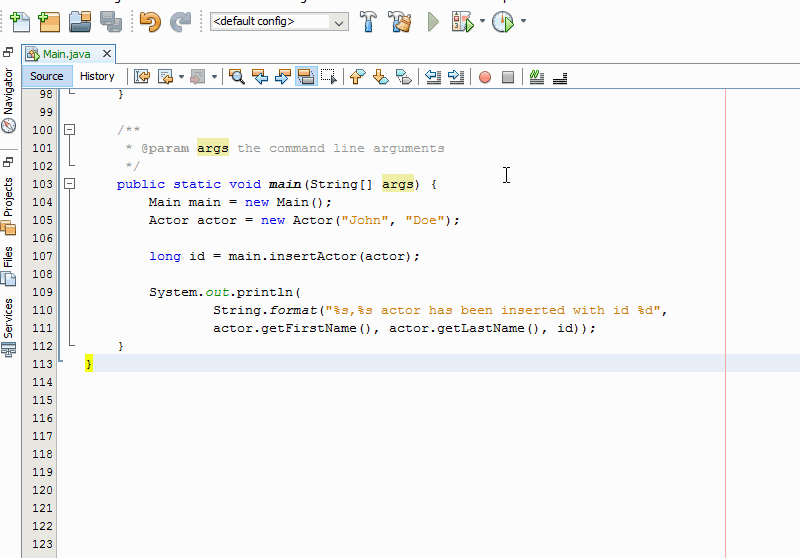Toggle bookmark icon in editor toolbar

coord(404,76)
